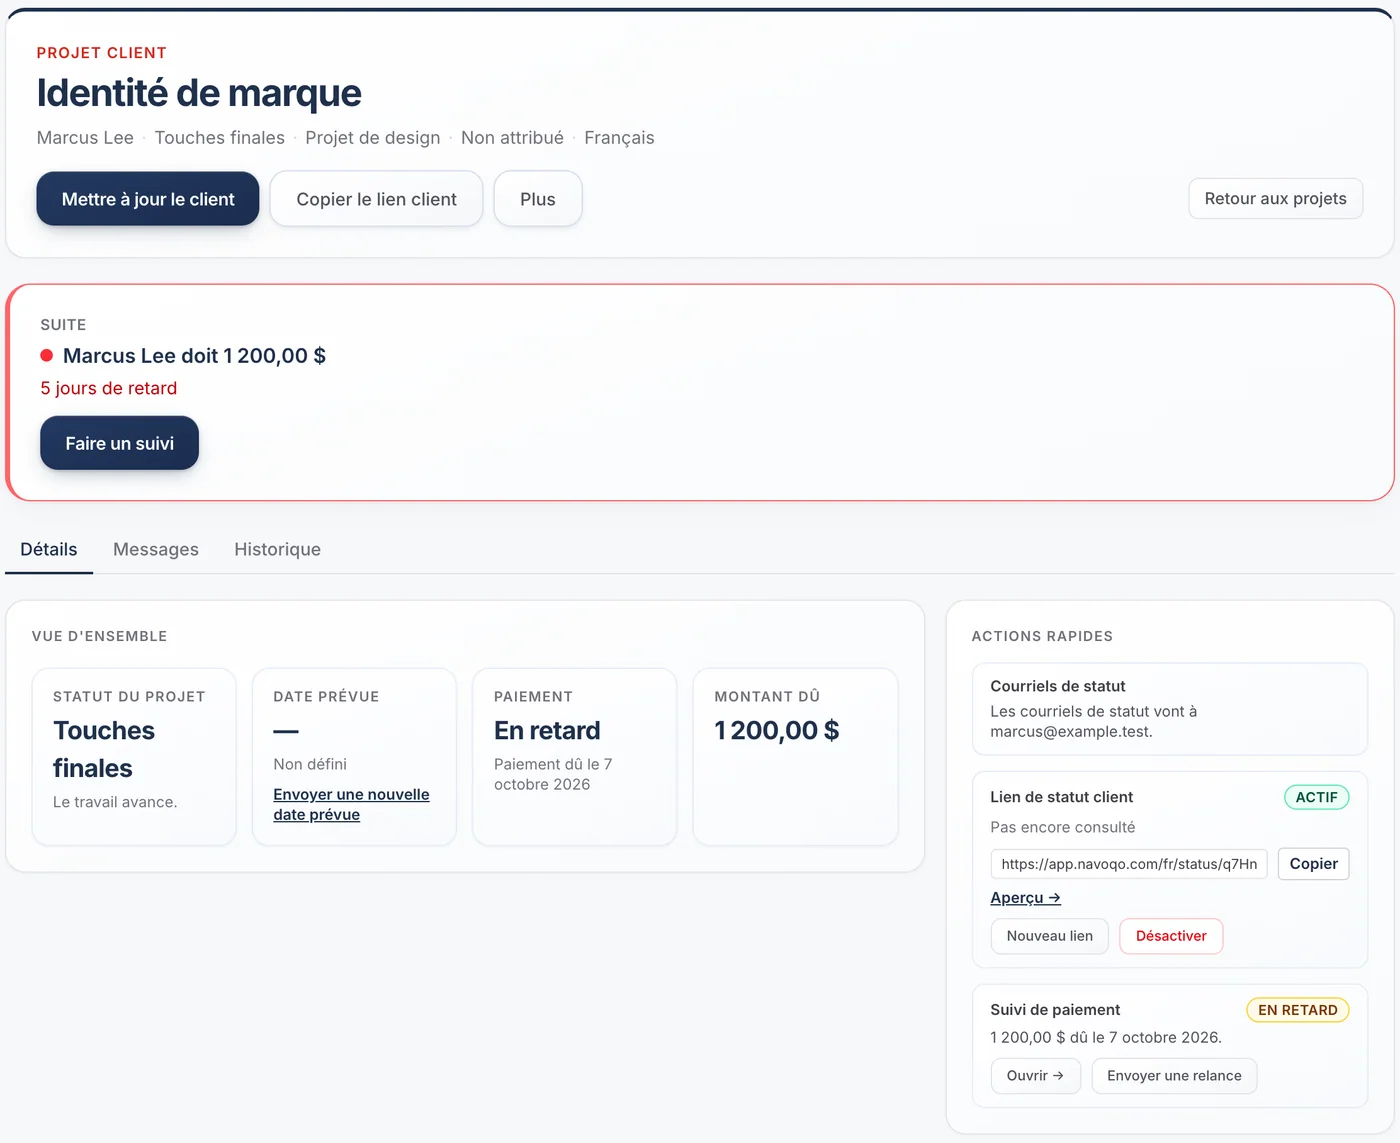The height and width of the screenshot is (1143, 1400).
Task: Click the Copier button next to the URL
Action: click(x=1313, y=864)
